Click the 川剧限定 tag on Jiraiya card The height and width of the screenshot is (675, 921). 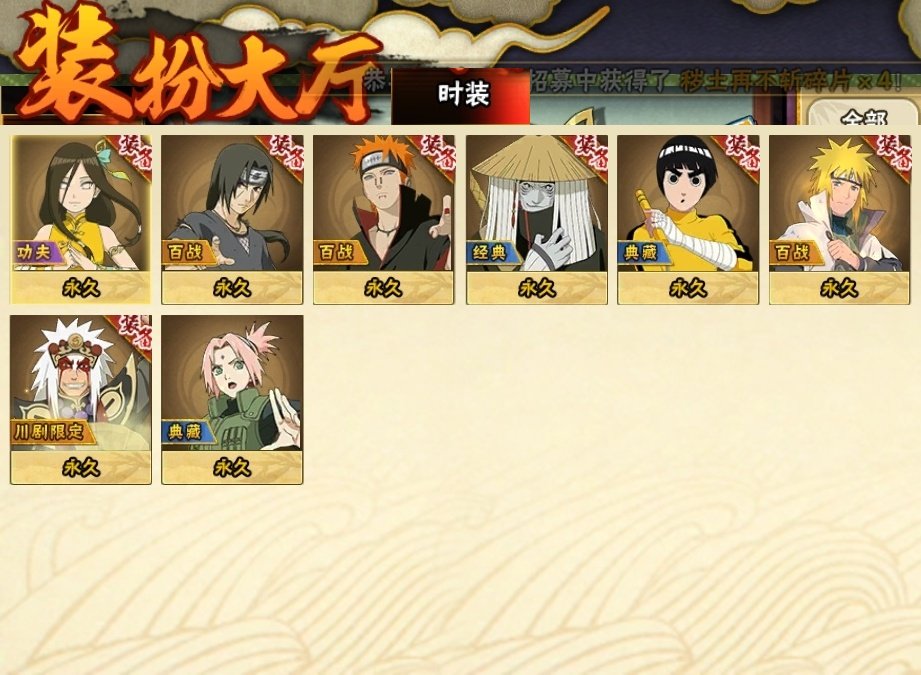(x=51, y=432)
